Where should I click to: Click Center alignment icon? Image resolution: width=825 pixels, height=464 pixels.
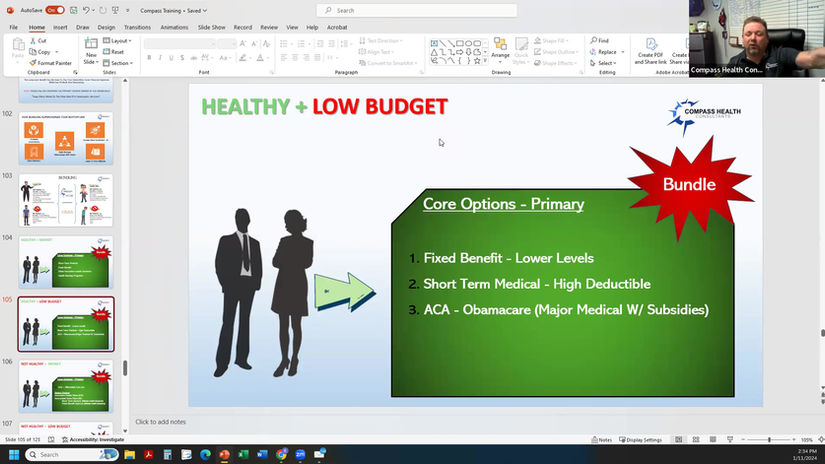295,57
